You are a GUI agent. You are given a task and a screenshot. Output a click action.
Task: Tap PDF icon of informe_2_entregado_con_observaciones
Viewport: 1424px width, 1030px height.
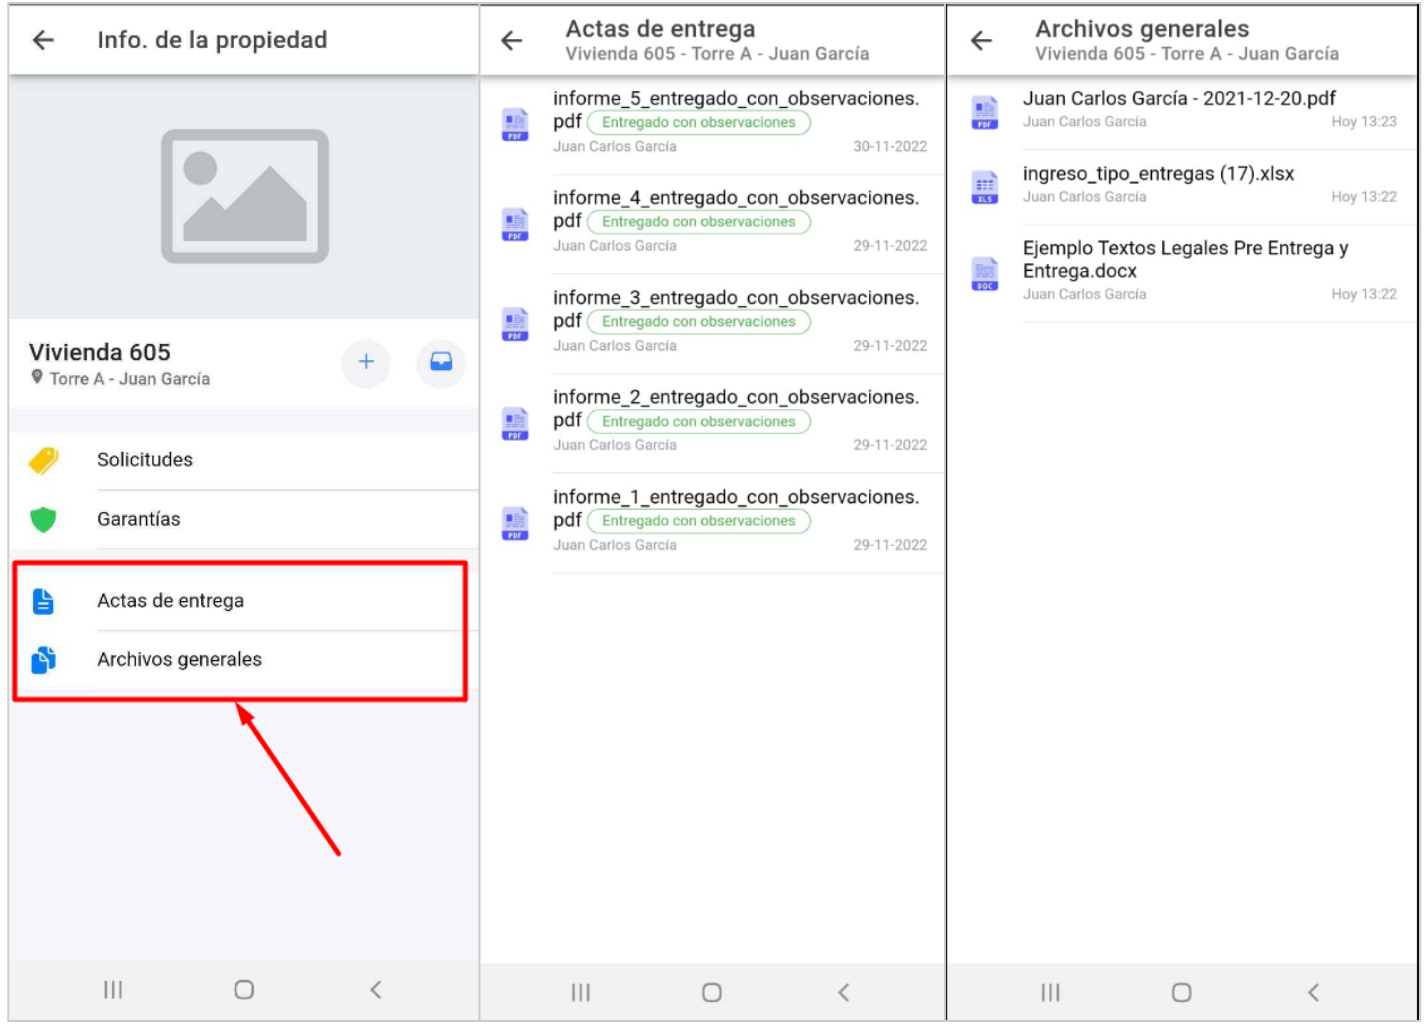point(515,423)
